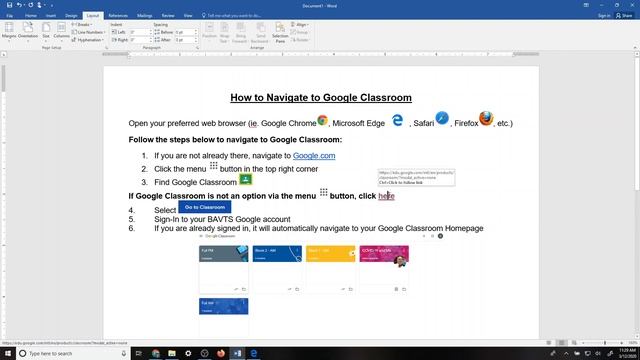Set the Indent Right value field
Image resolution: width=640 pixels, height=360 pixels.
coord(141,40)
